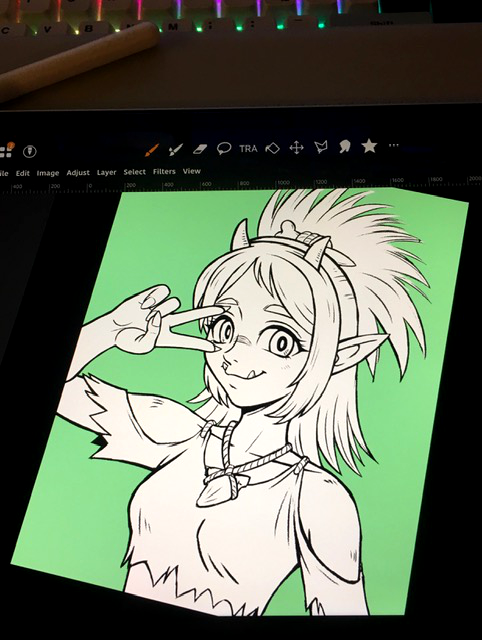482x640 pixels.
Task: Click the Star favorites tool icon
Action: 369,145
